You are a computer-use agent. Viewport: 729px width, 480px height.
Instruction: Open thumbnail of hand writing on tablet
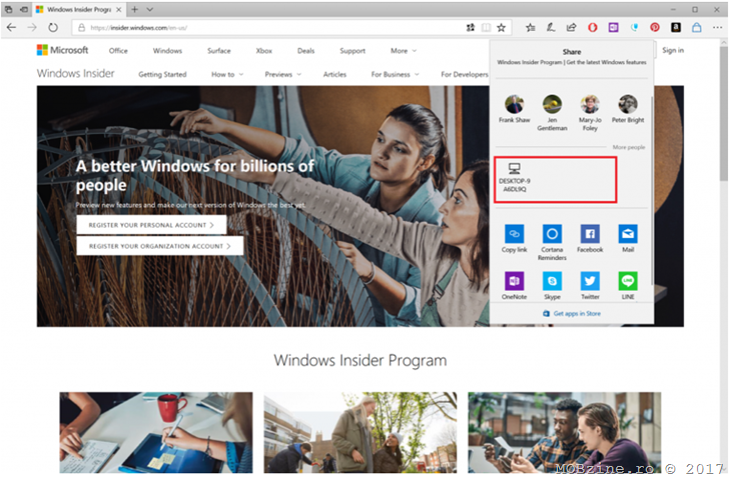[x=156, y=433]
